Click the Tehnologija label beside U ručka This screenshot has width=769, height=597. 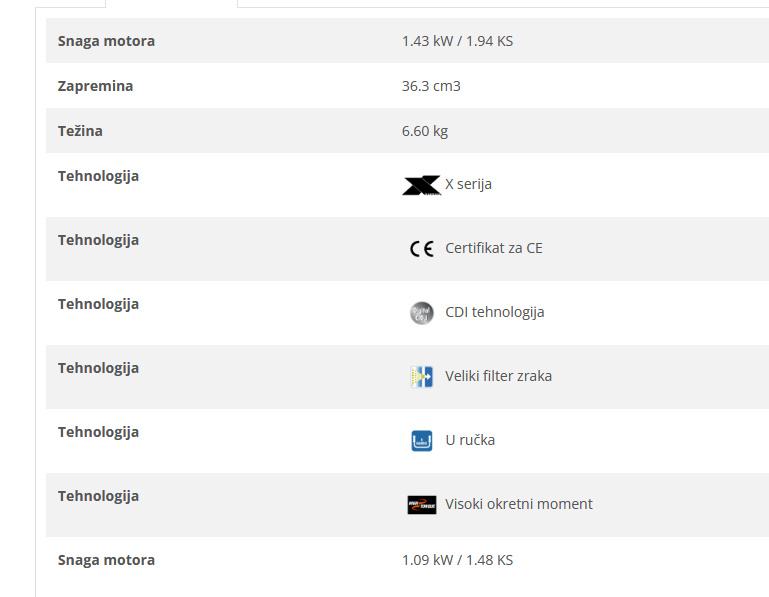click(x=98, y=432)
